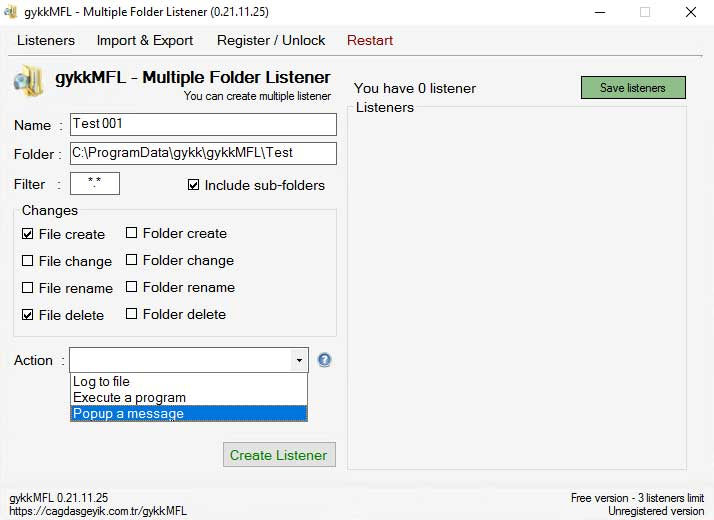Viewport: 714px width, 520px height.
Task: Click the gykkMFL folder logo icon
Action: pyautogui.click(x=27, y=83)
